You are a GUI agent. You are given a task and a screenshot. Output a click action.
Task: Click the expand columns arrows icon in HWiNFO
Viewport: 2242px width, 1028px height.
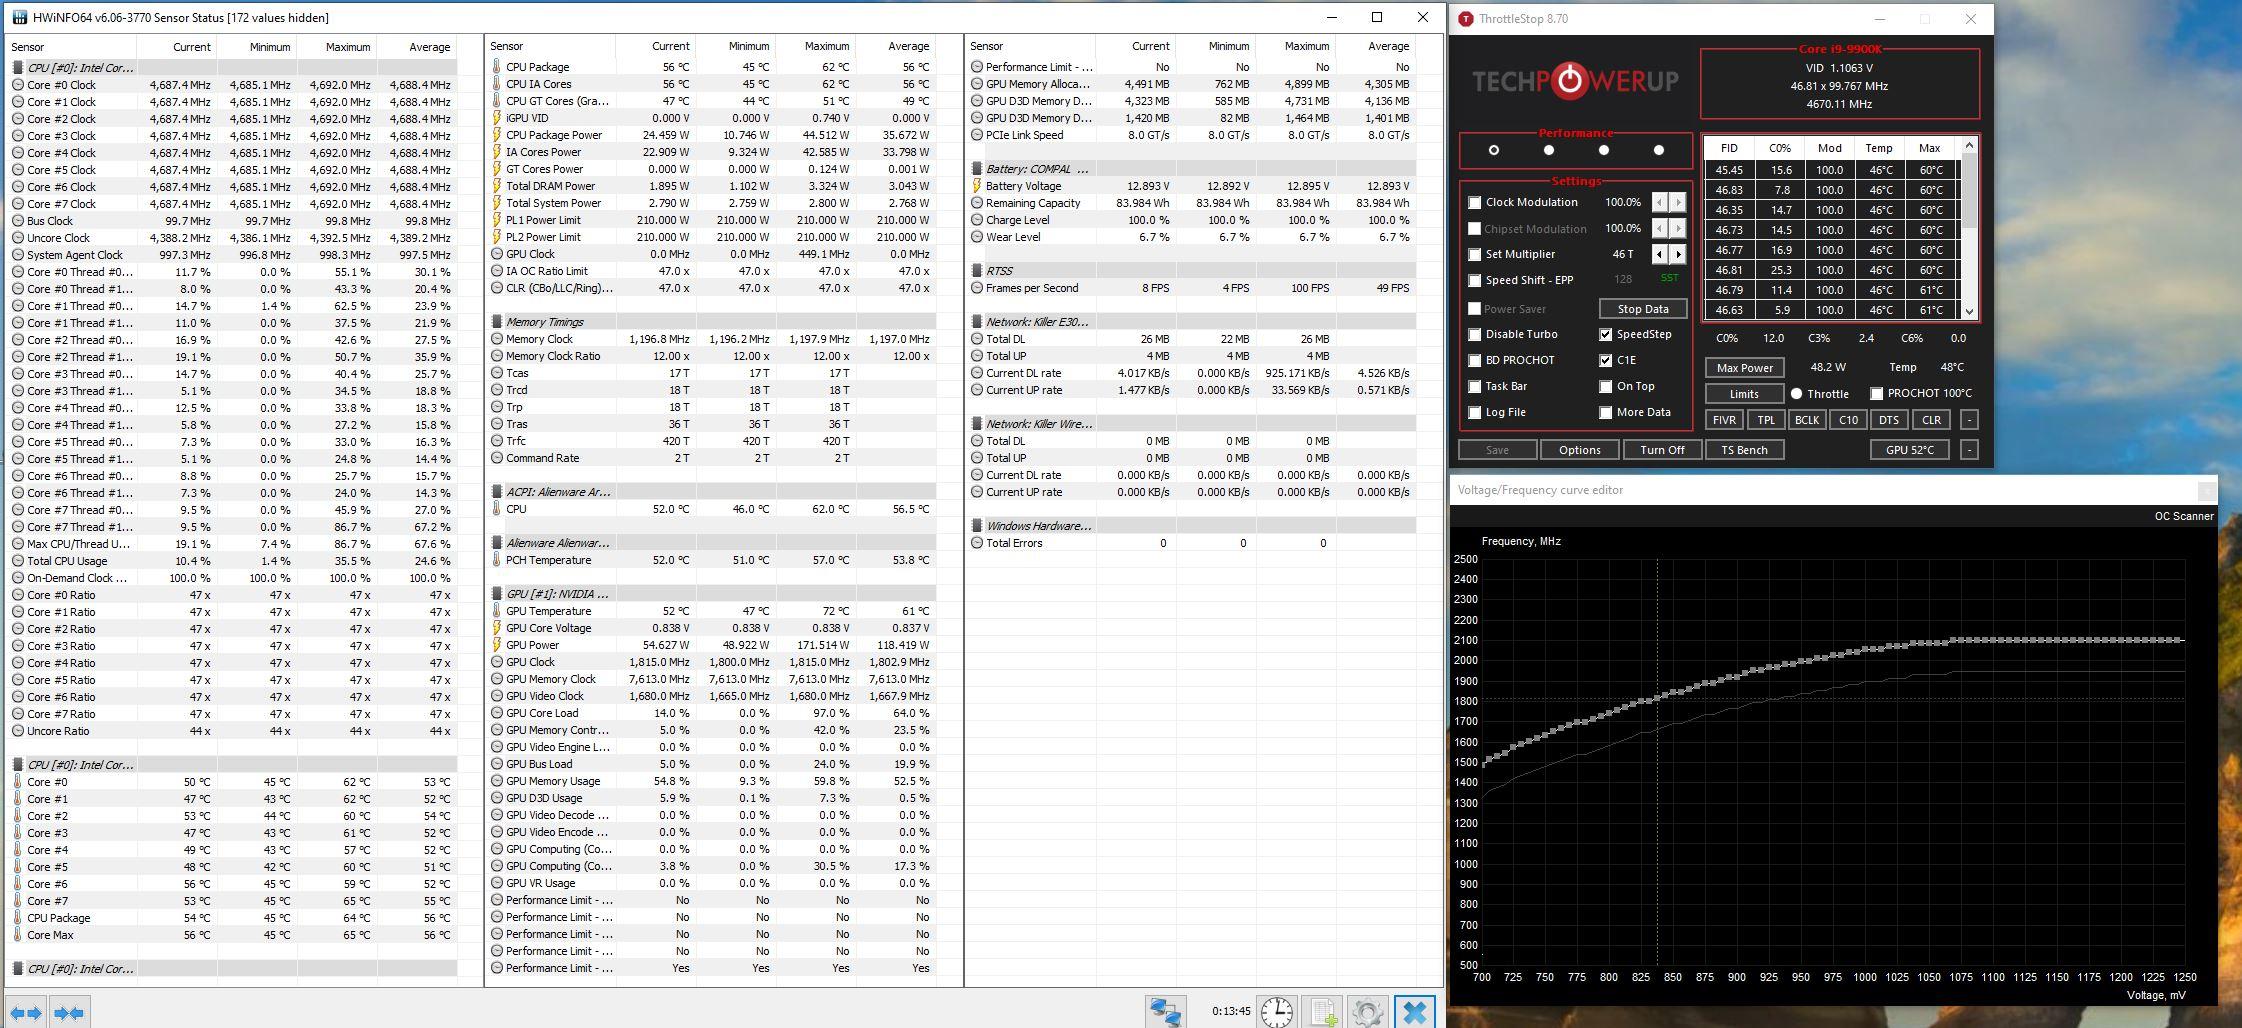[x=26, y=1012]
